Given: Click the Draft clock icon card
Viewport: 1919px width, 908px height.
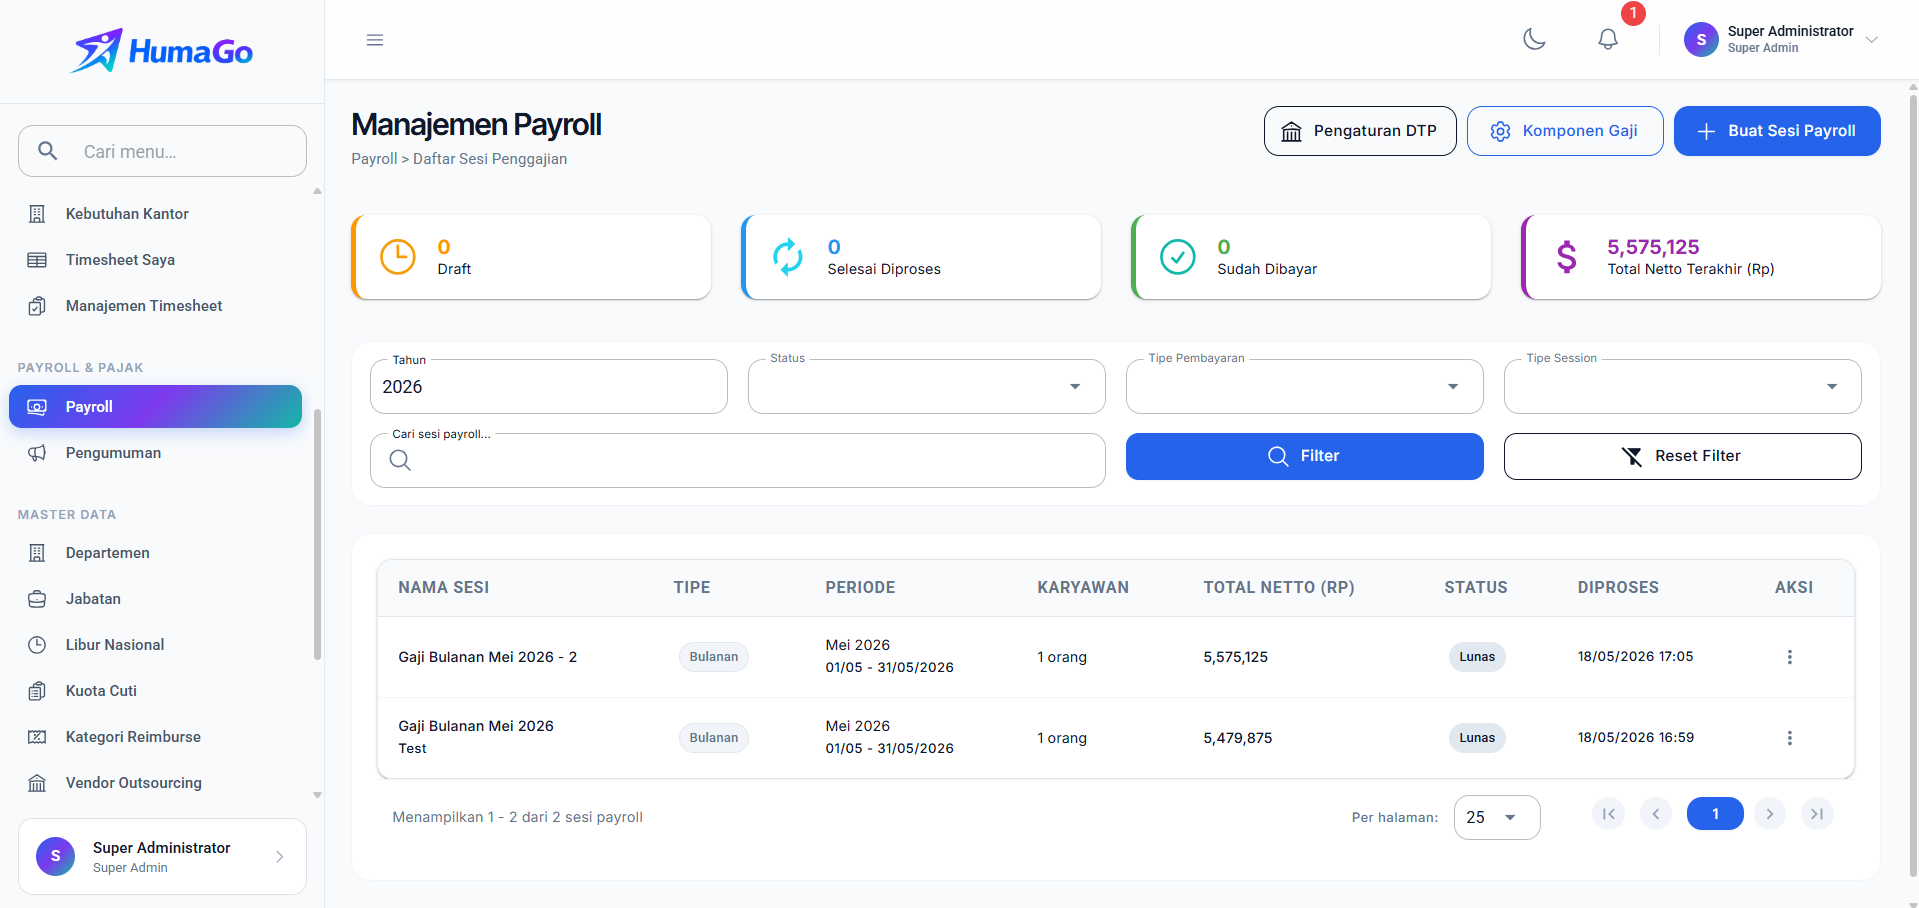Looking at the screenshot, I should pyautogui.click(x=398, y=257).
